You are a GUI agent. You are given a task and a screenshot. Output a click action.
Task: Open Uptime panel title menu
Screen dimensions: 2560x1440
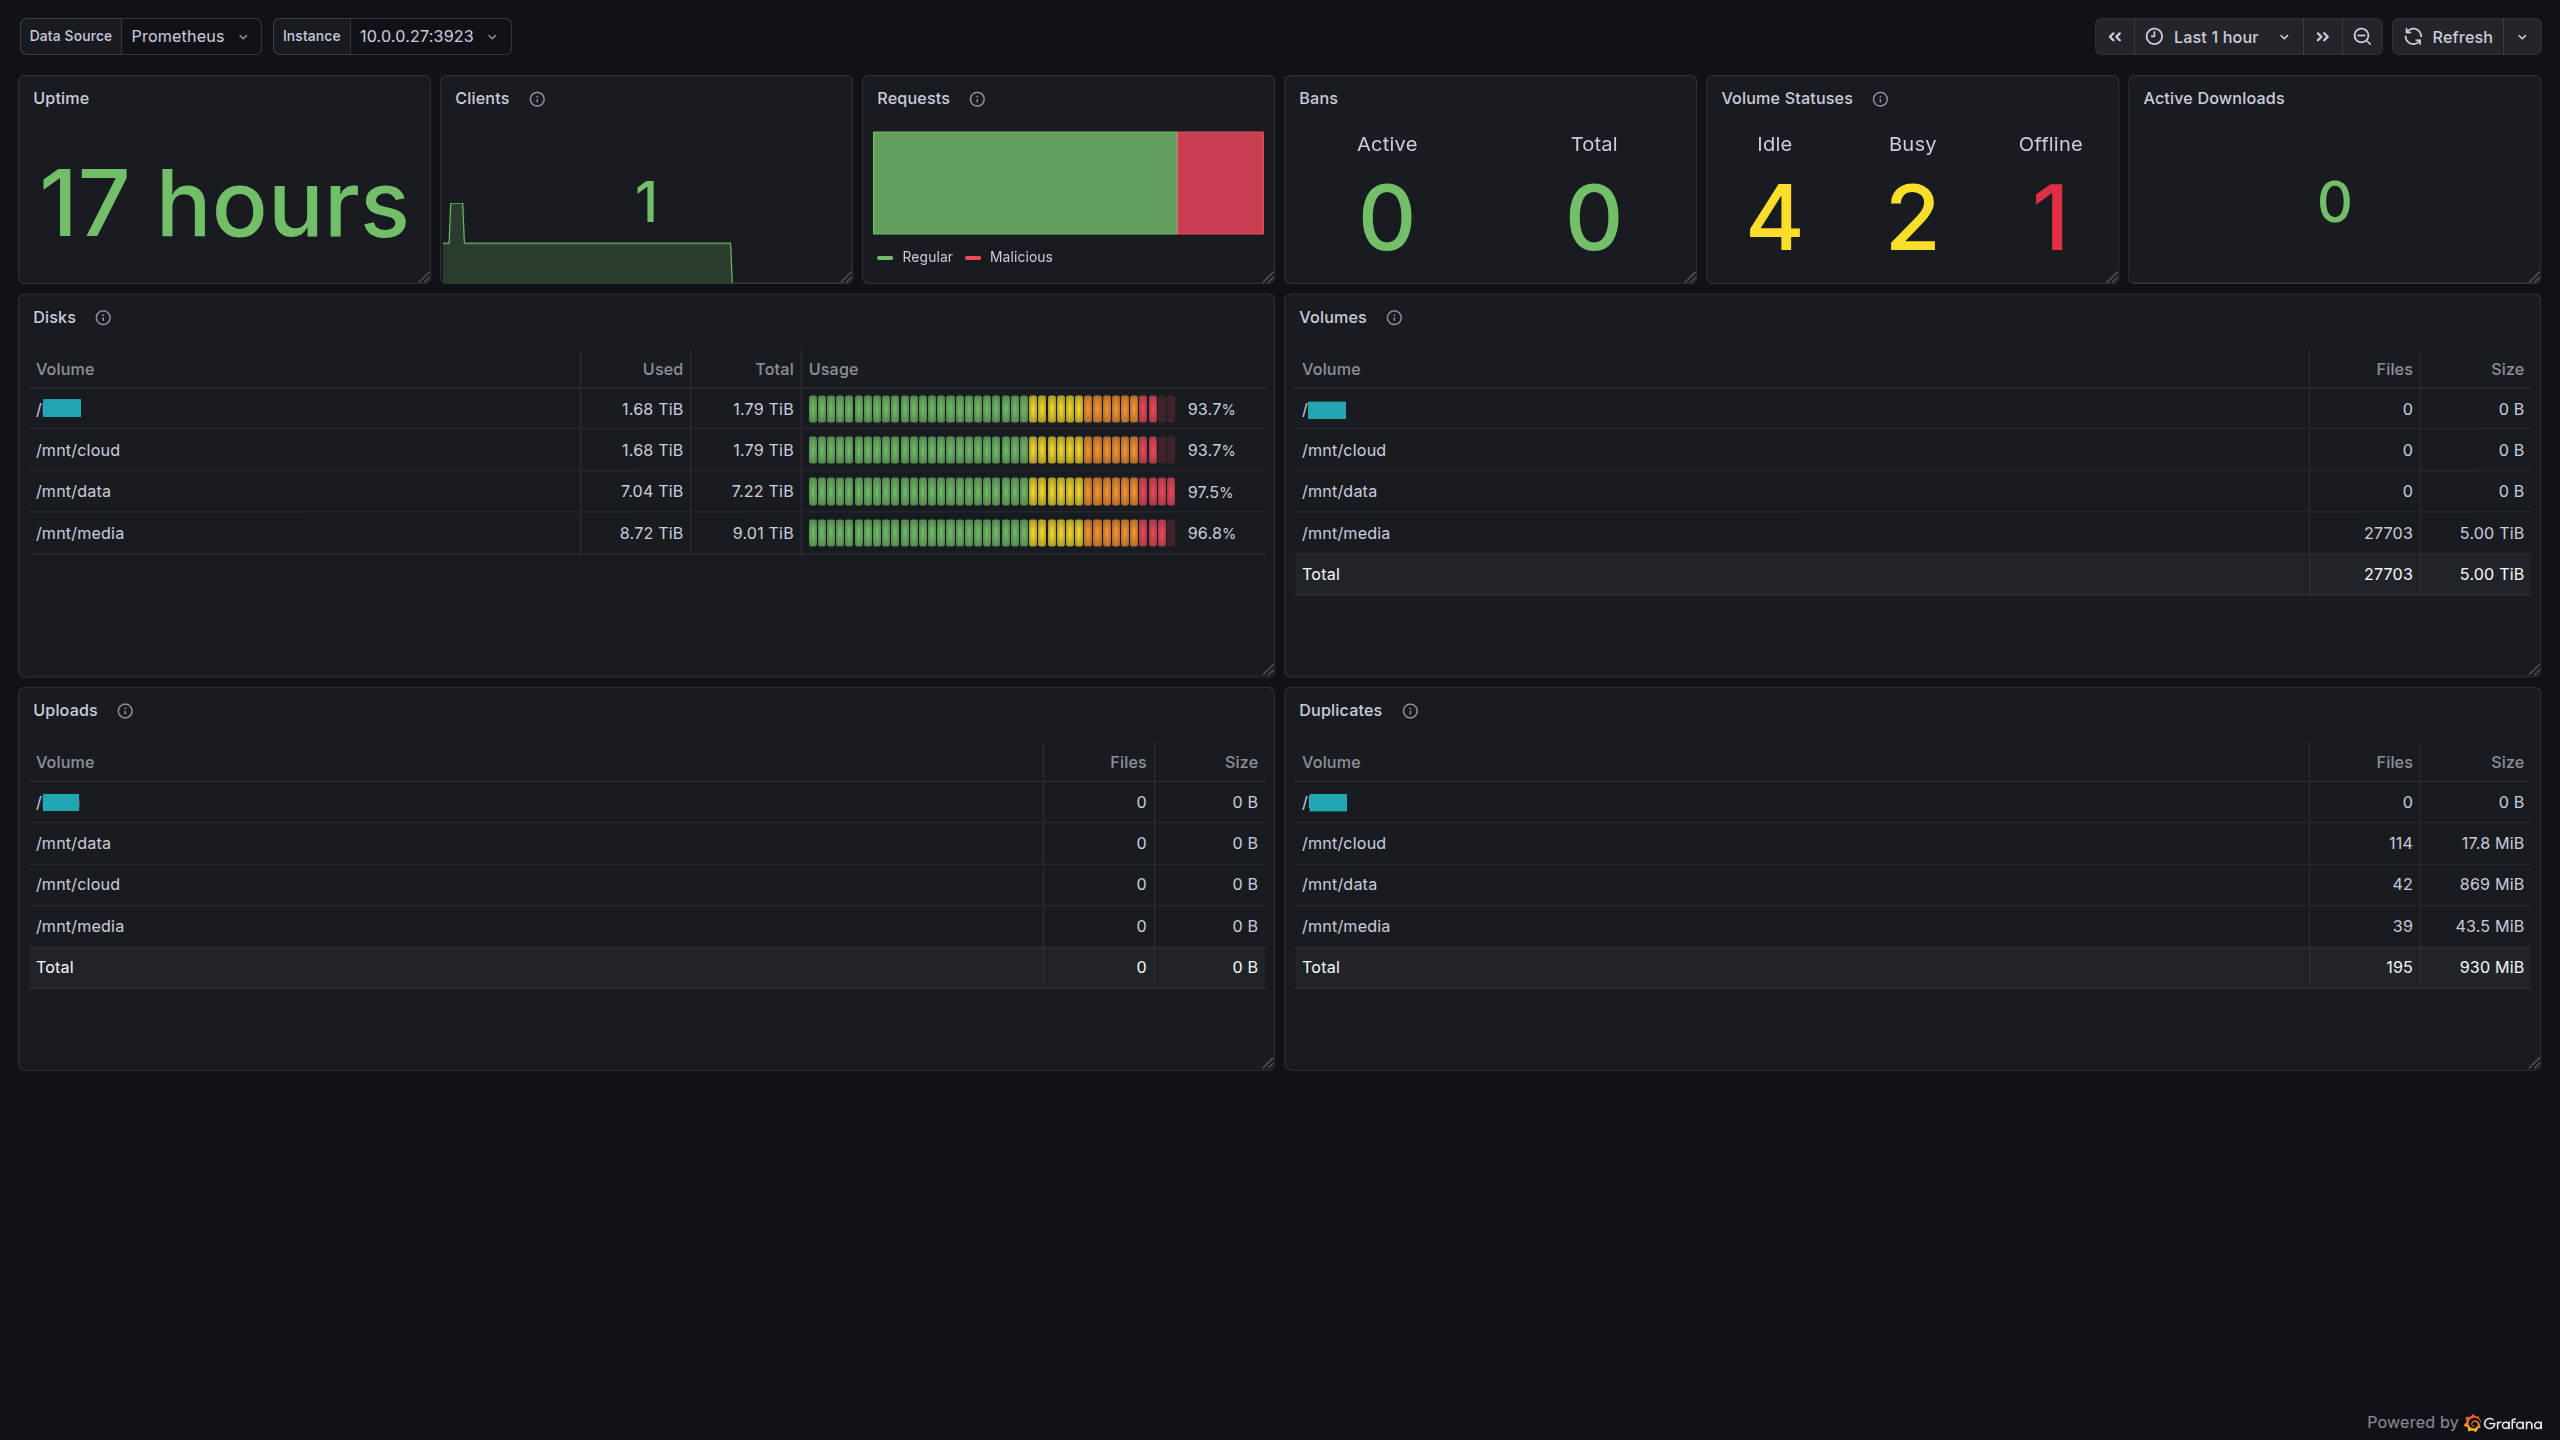[61, 99]
